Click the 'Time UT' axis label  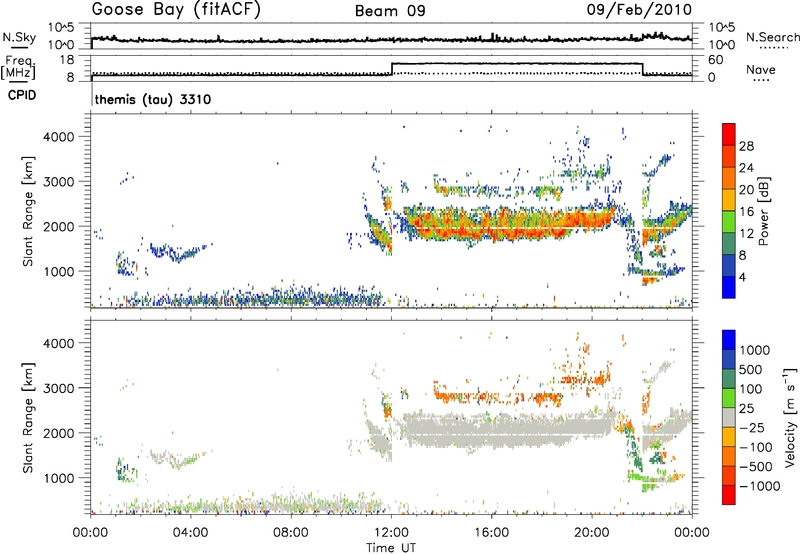[x=391, y=548]
